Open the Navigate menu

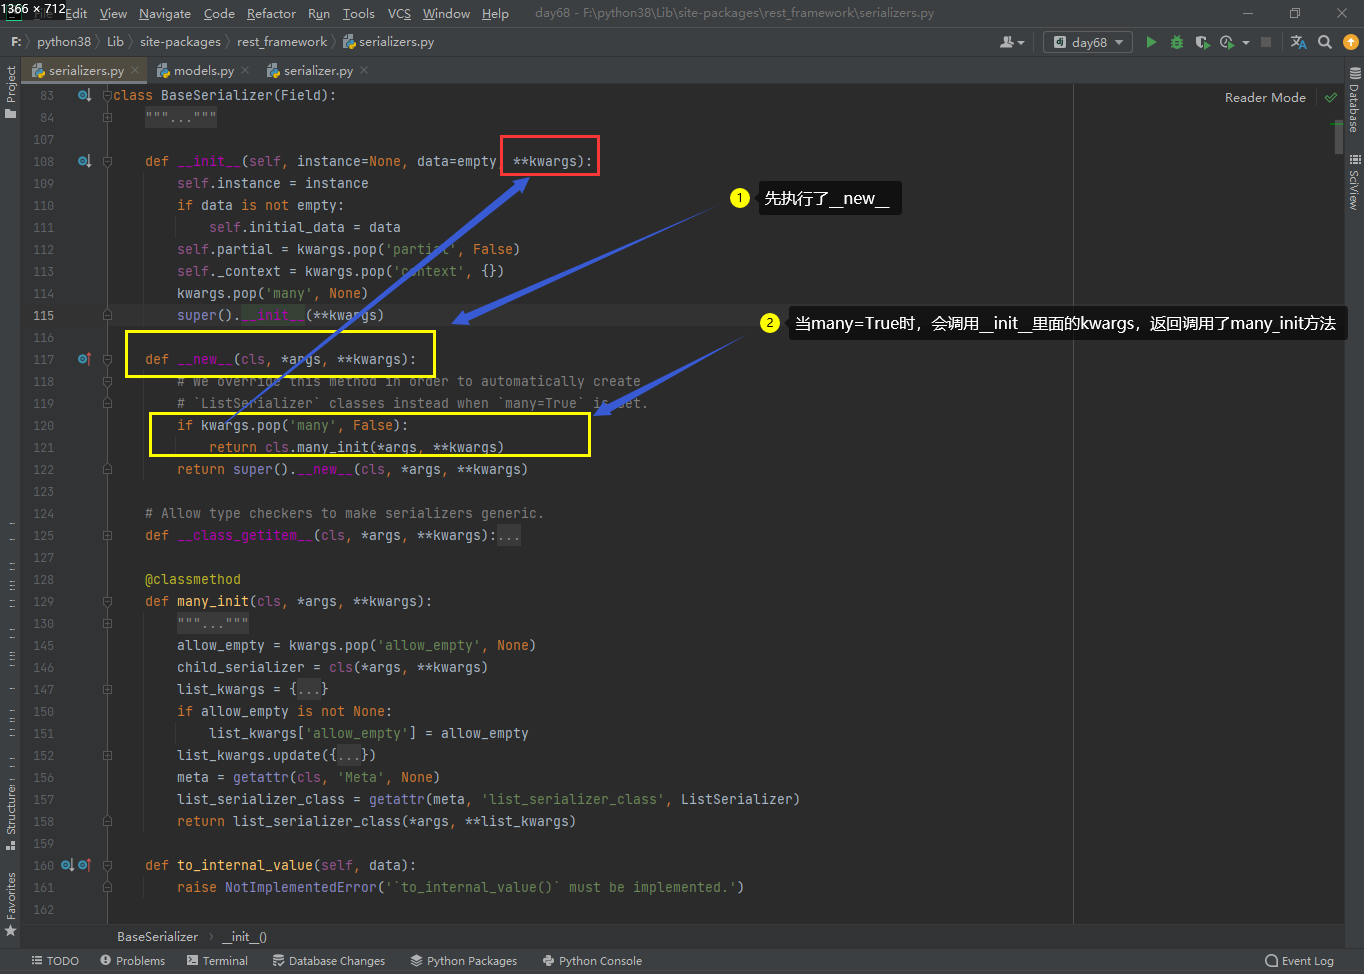[x=165, y=13]
